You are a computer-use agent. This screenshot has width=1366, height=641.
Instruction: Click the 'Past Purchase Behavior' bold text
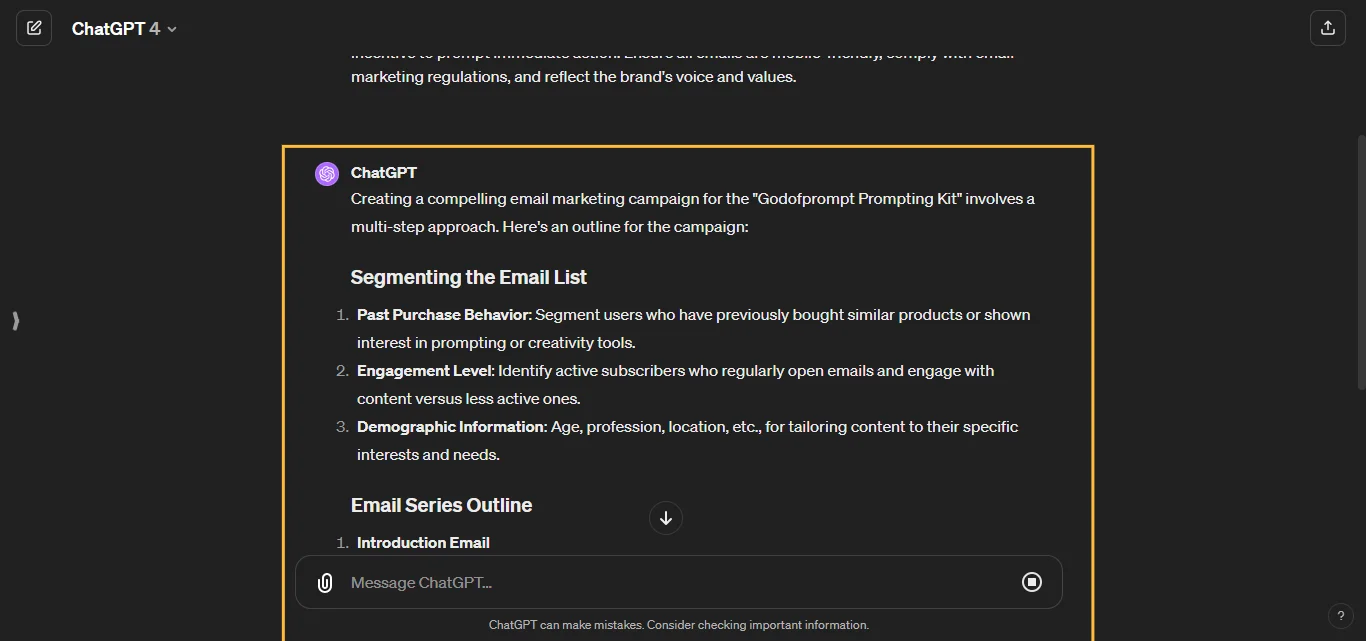[x=444, y=314]
